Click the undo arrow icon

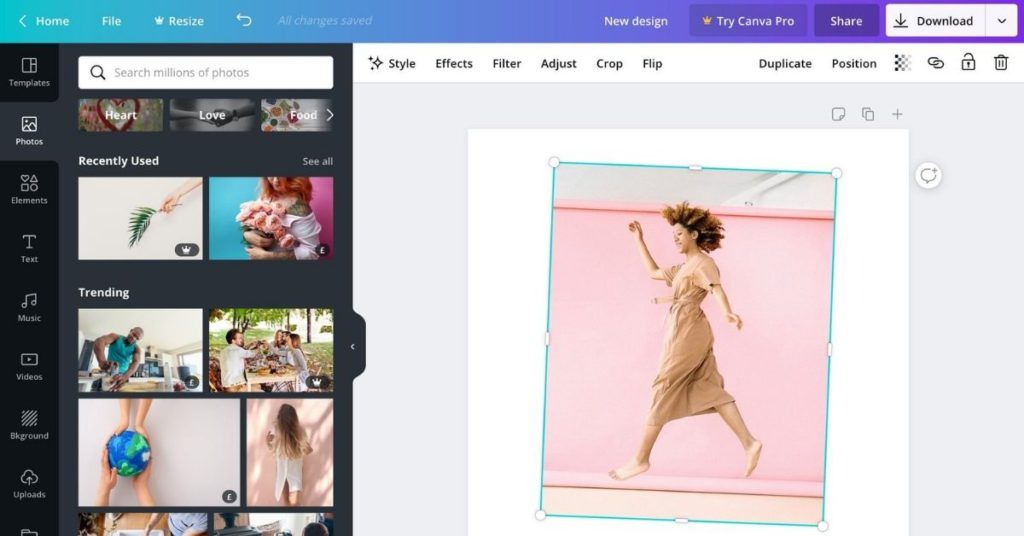pyautogui.click(x=243, y=20)
